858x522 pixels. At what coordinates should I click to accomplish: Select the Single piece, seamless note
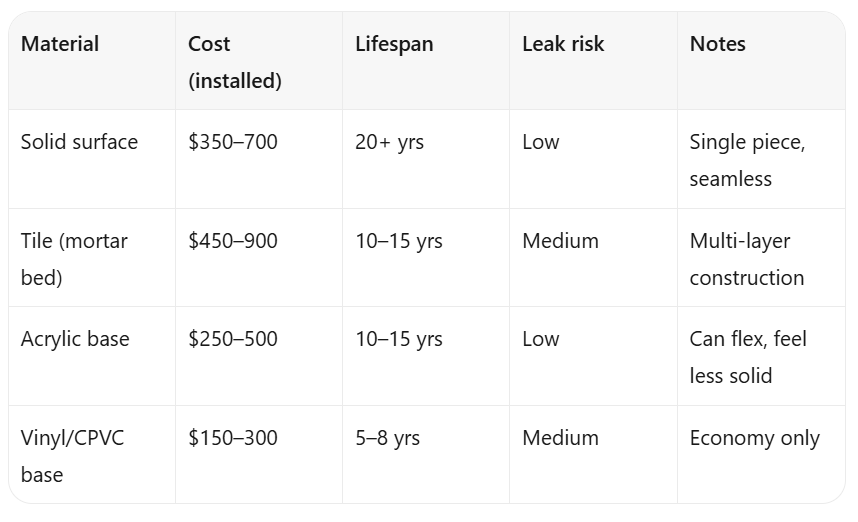pos(761,159)
